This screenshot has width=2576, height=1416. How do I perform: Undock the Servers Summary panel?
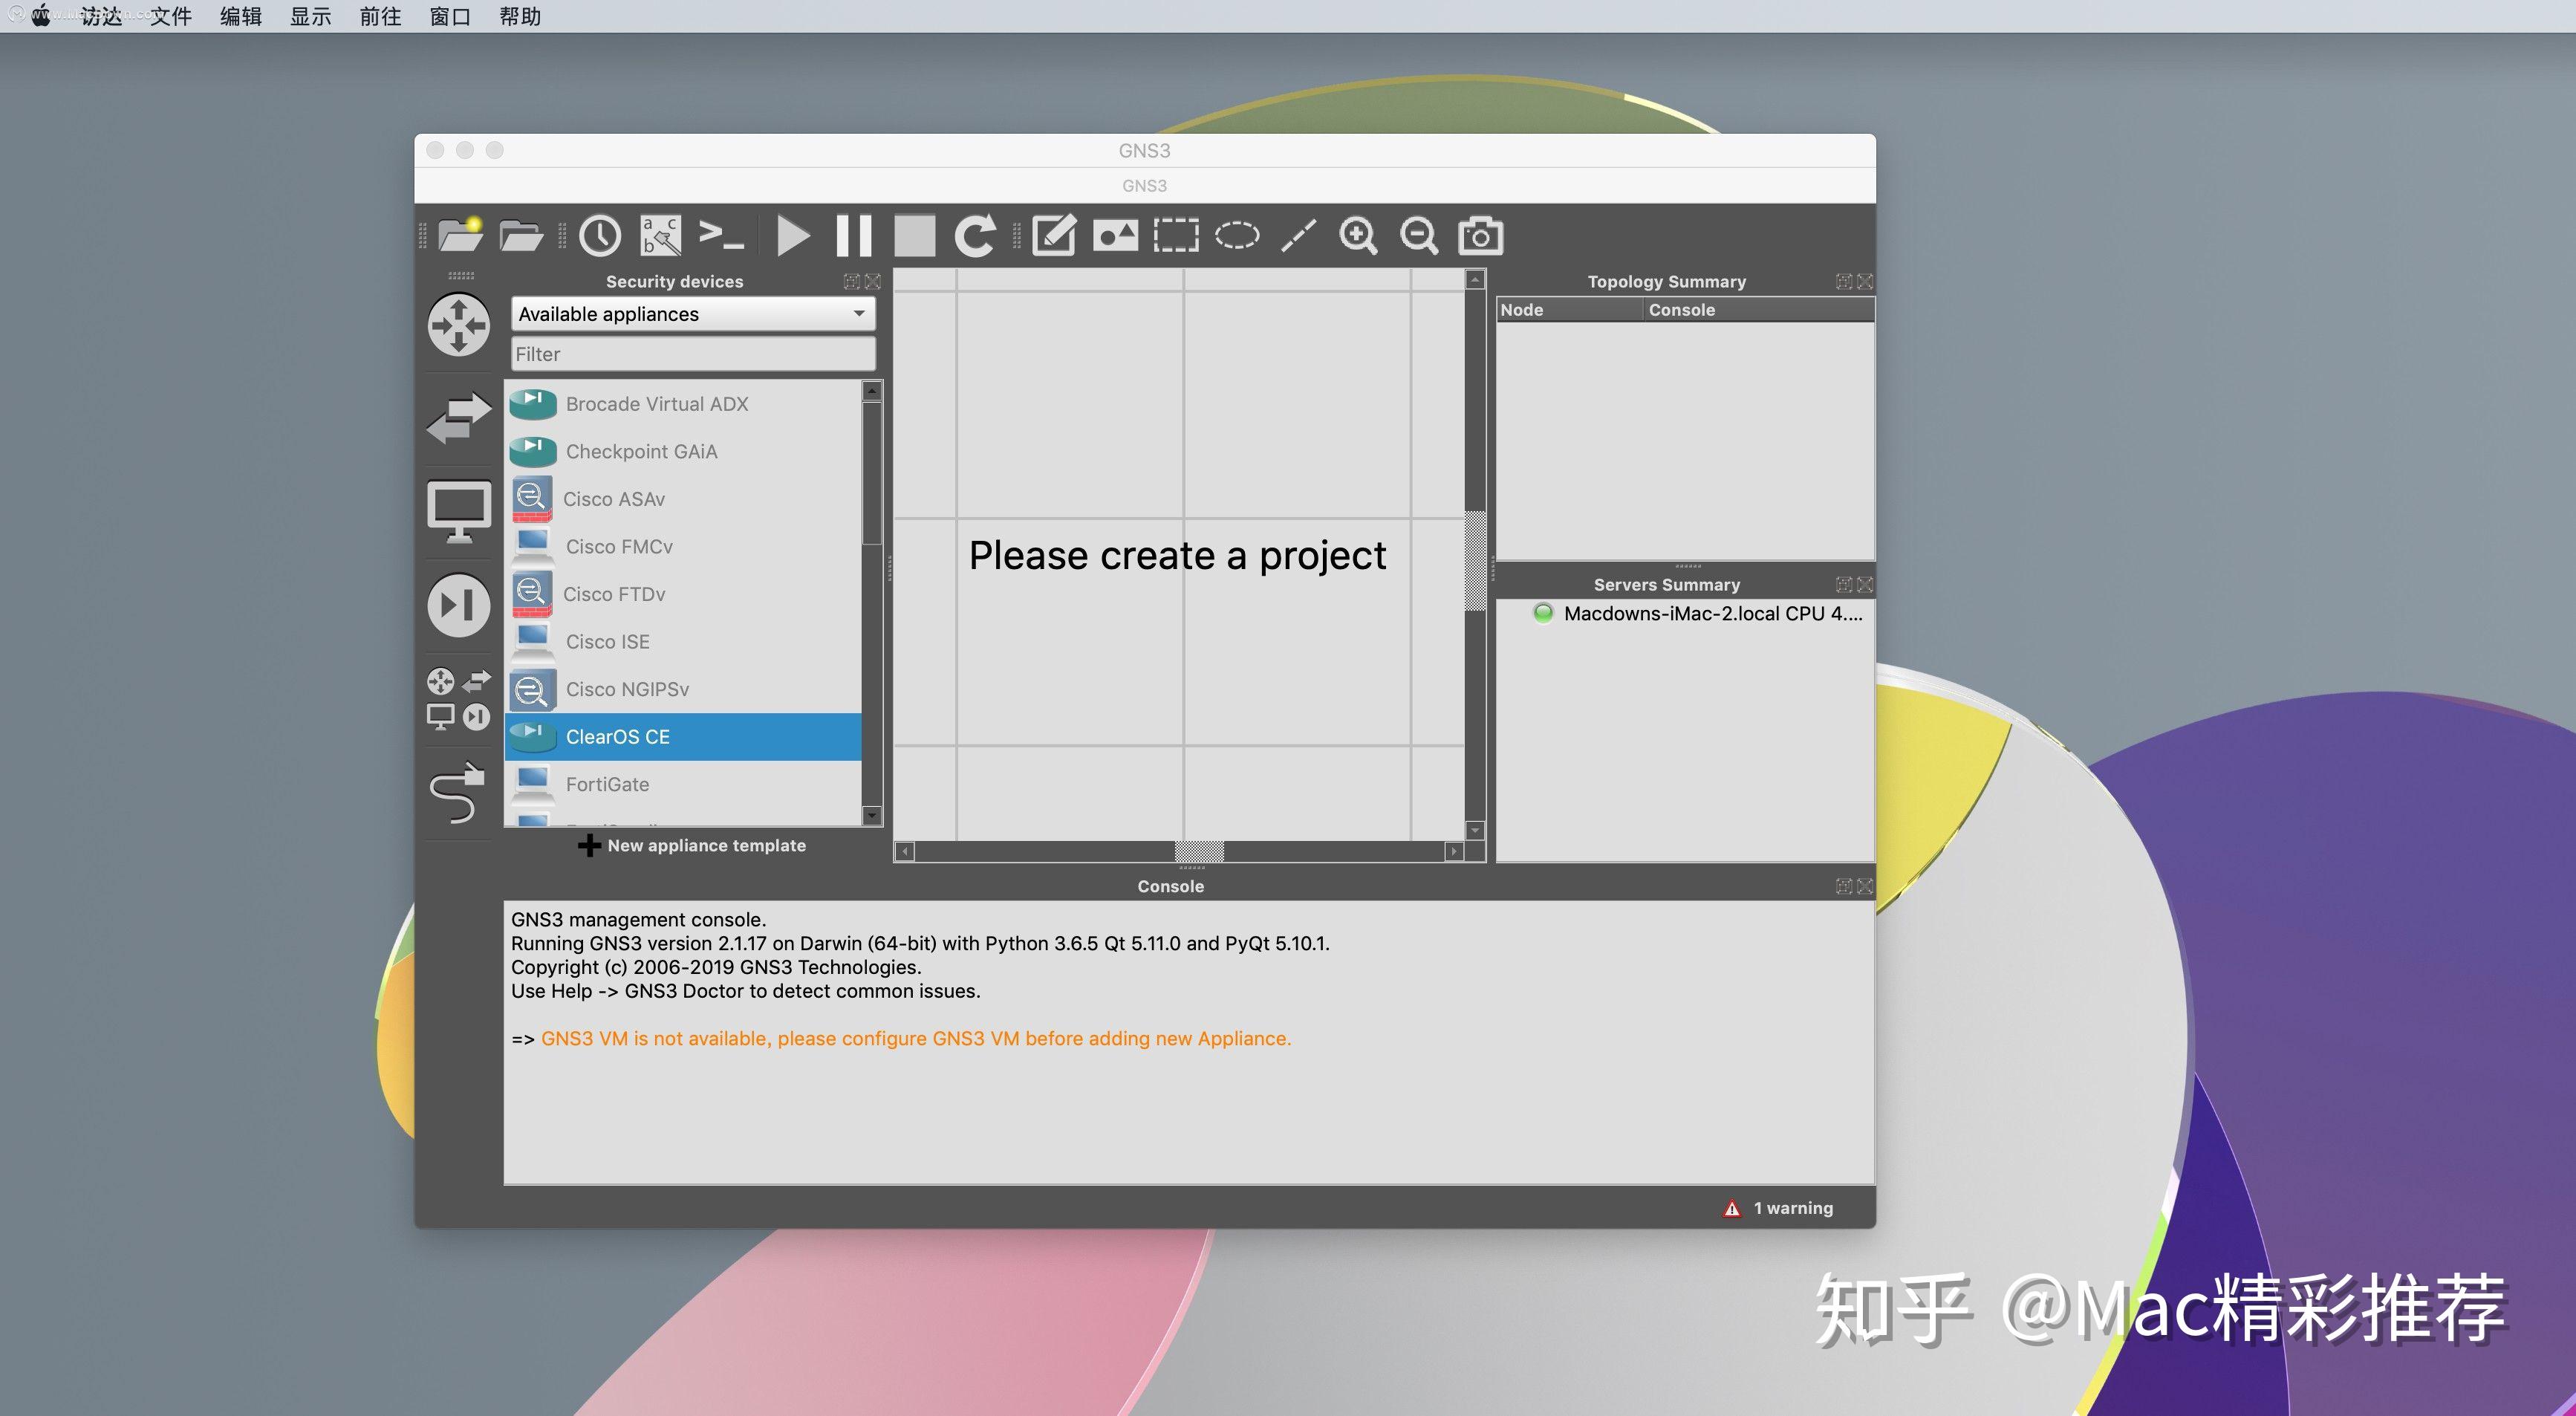pos(1844,585)
